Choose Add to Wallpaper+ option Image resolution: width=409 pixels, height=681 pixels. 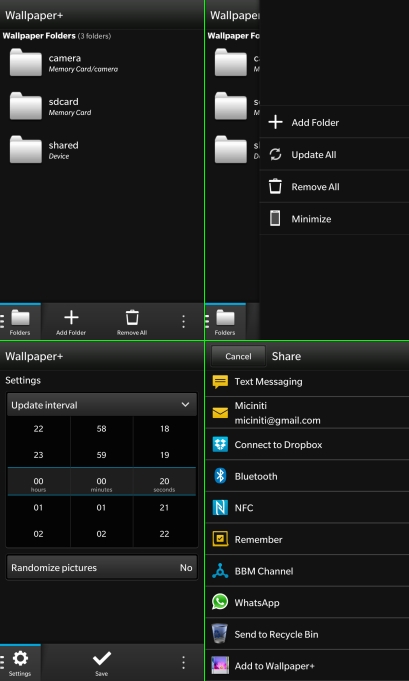307,666
